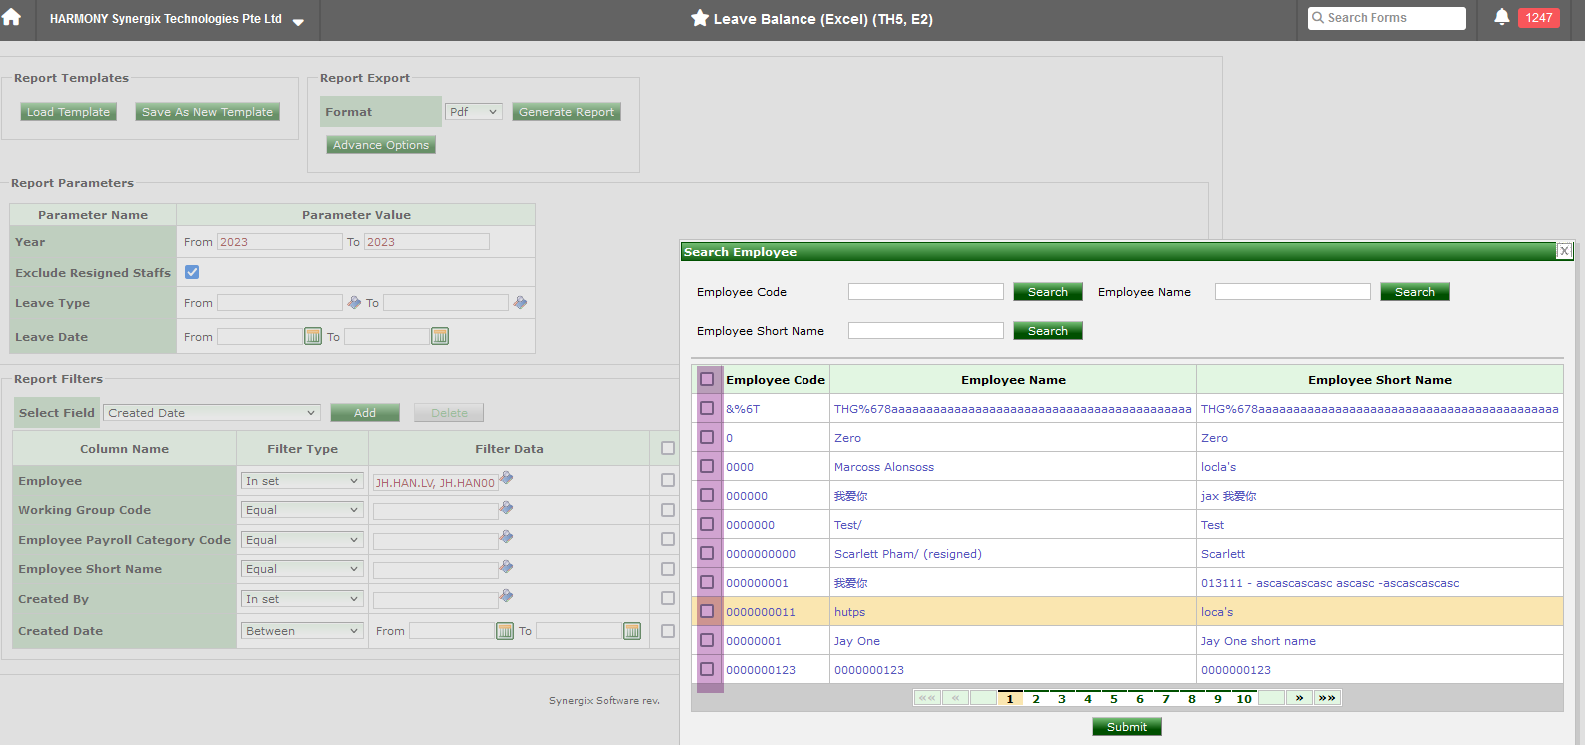Click Generate Report button

(566, 112)
